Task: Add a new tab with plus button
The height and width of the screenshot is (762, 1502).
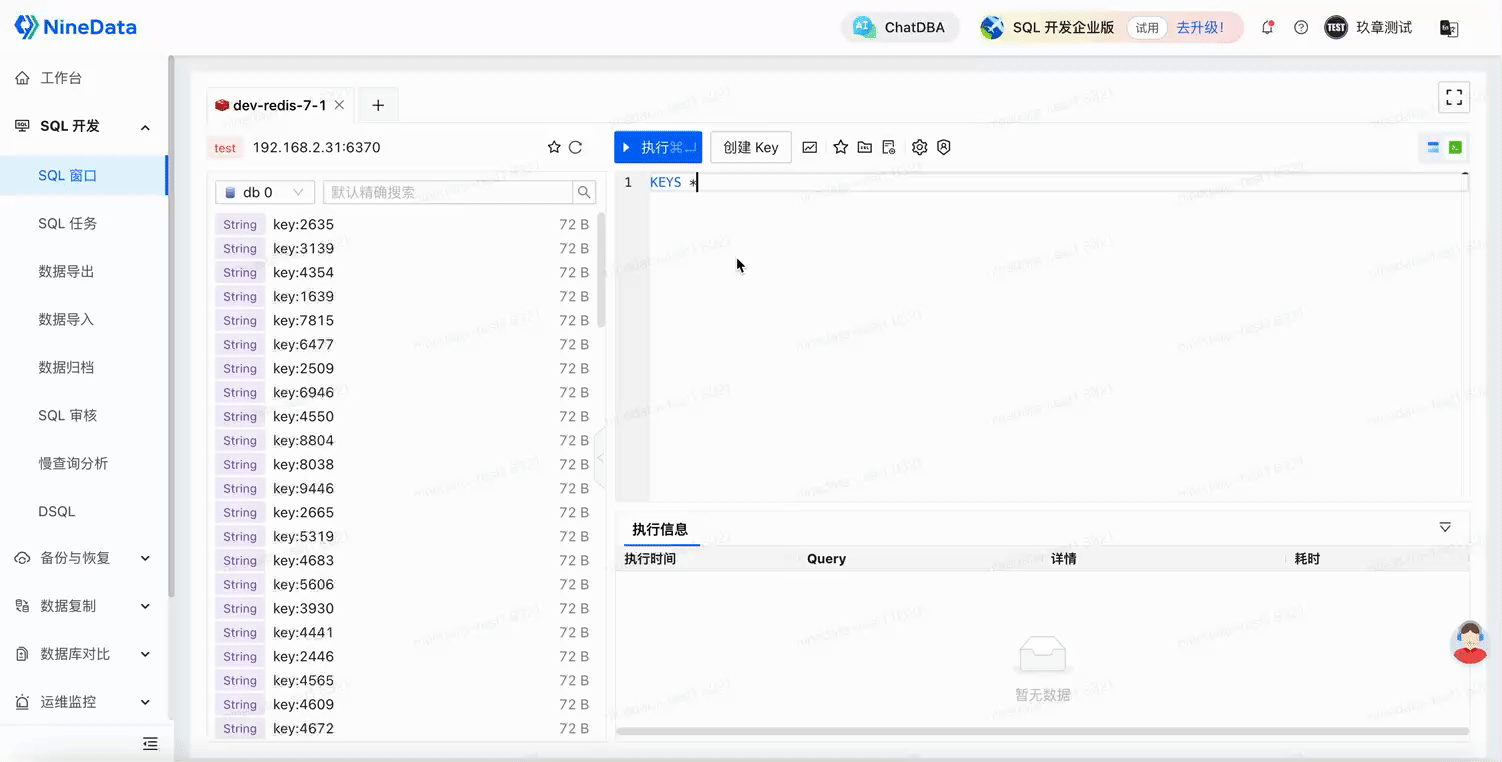Action: click(378, 105)
